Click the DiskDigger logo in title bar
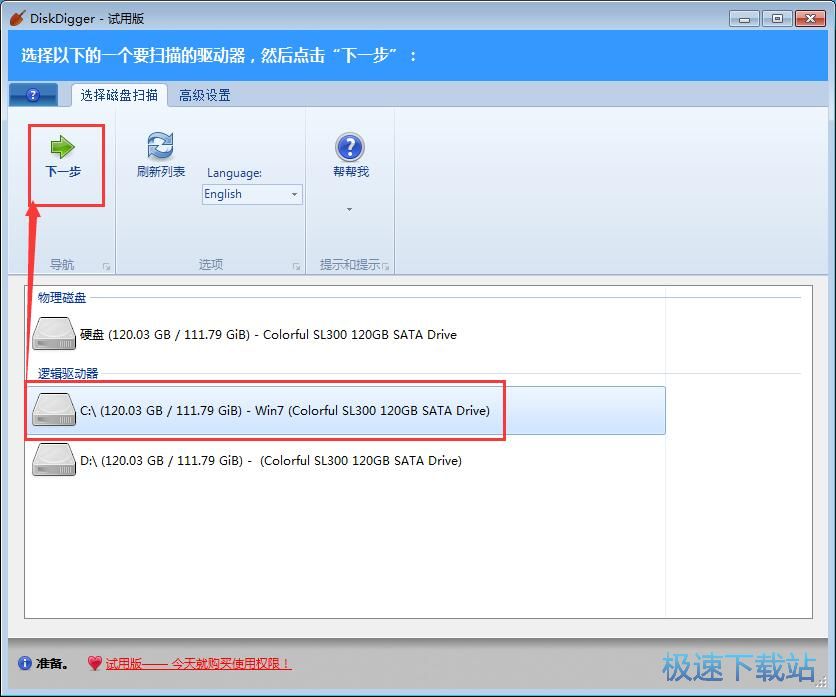 point(17,18)
